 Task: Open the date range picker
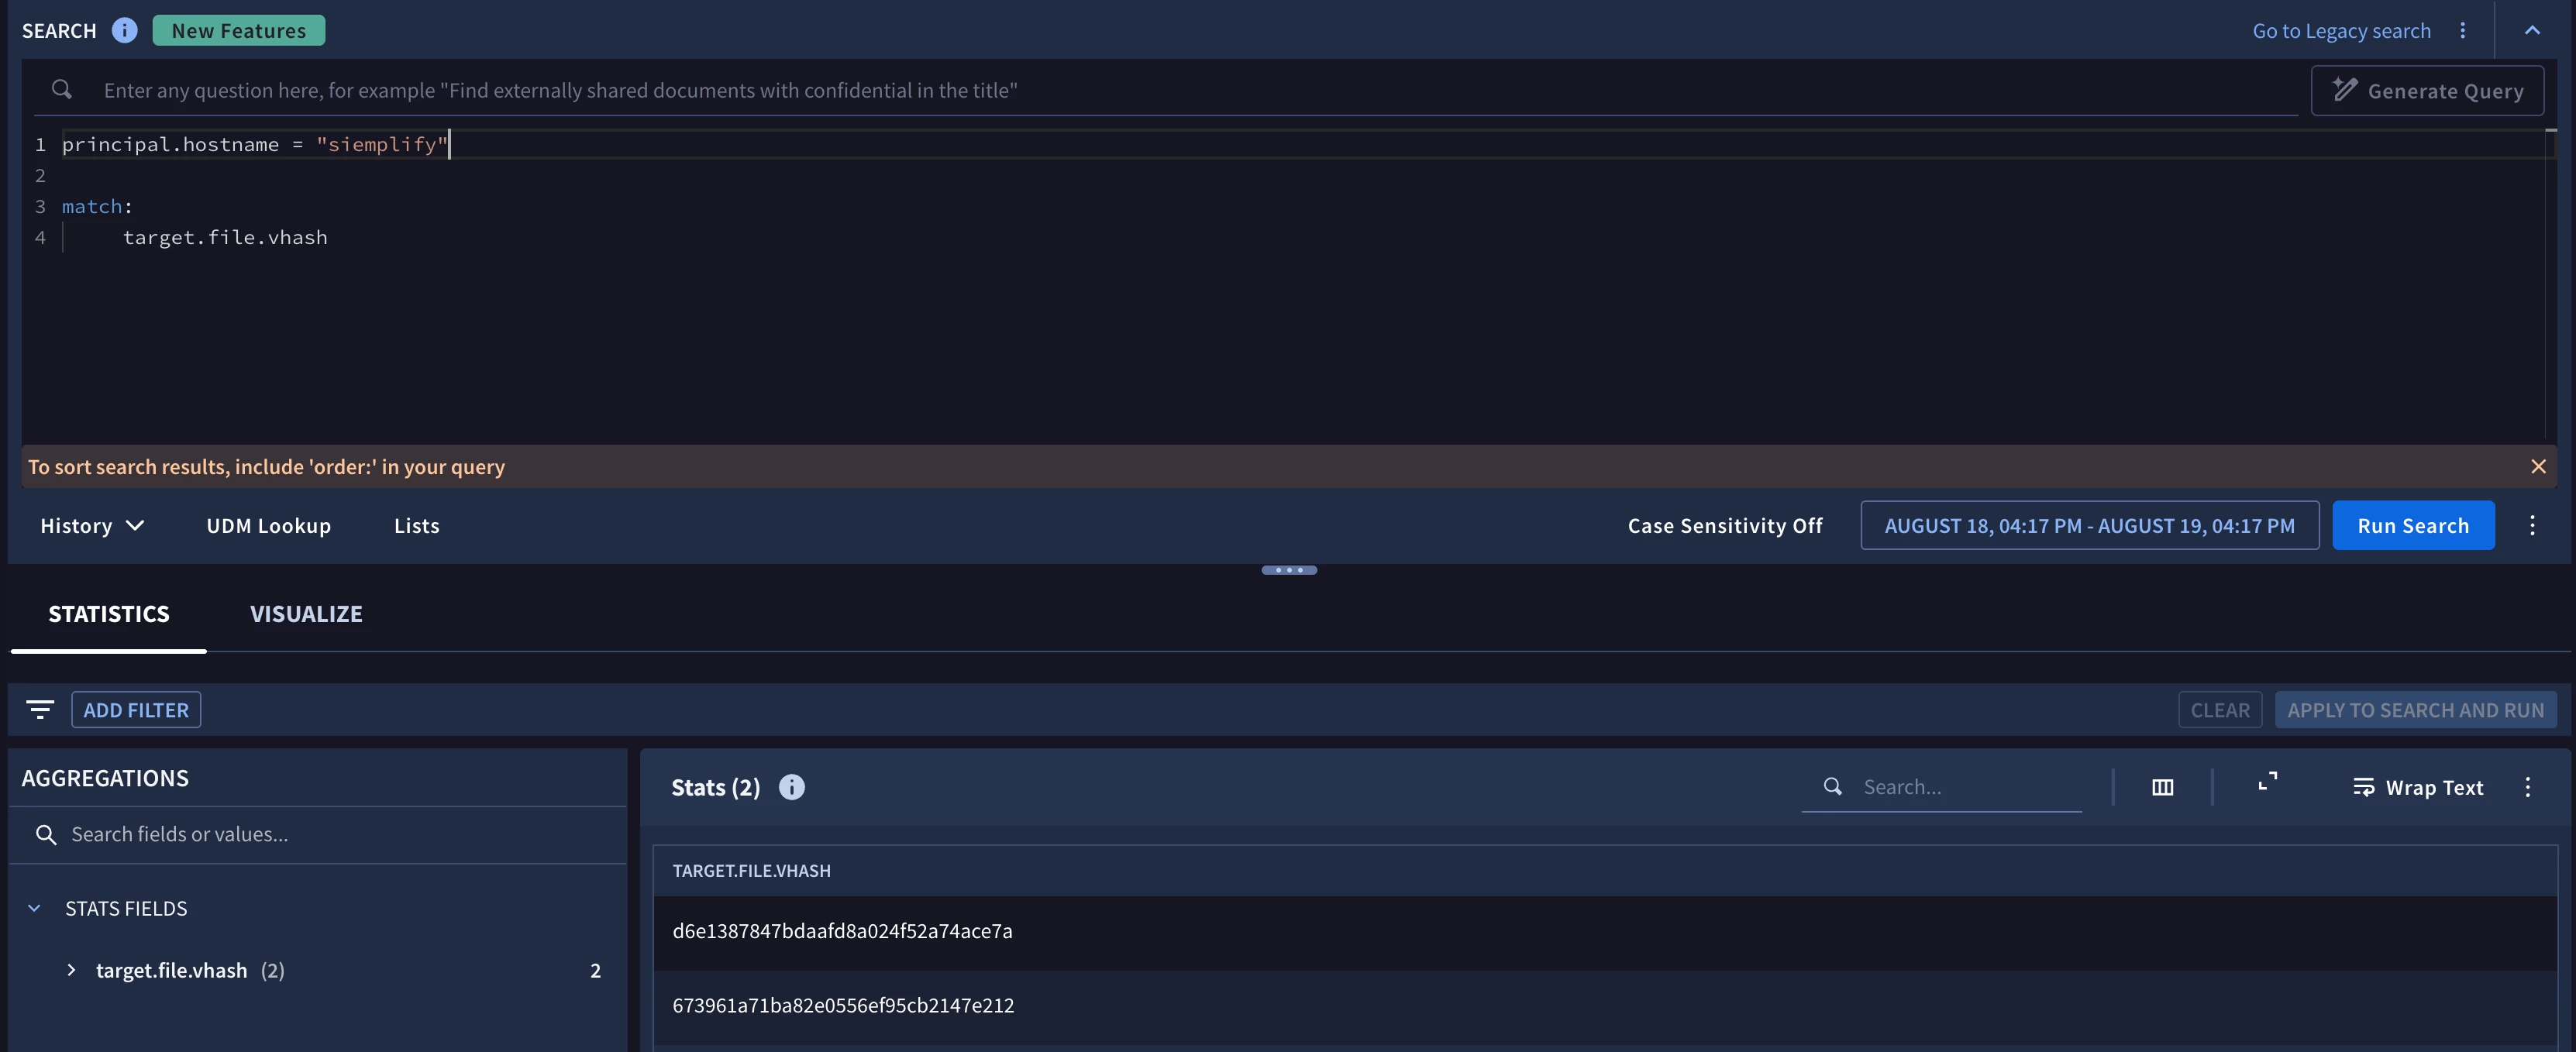point(2089,525)
